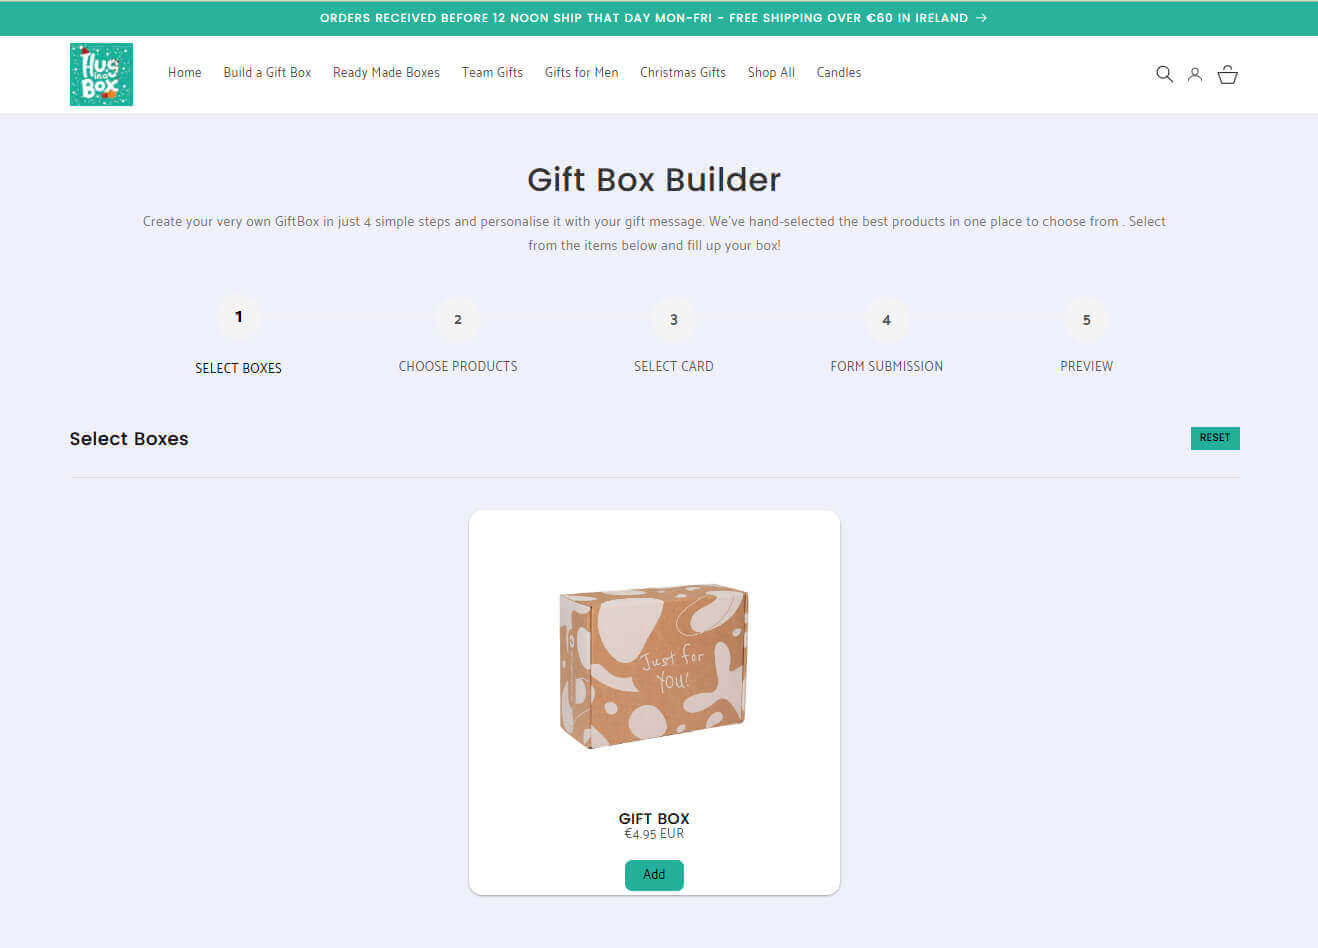Jump to step 4 Form Submission
The width and height of the screenshot is (1318, 948).
tap(886, 320)
